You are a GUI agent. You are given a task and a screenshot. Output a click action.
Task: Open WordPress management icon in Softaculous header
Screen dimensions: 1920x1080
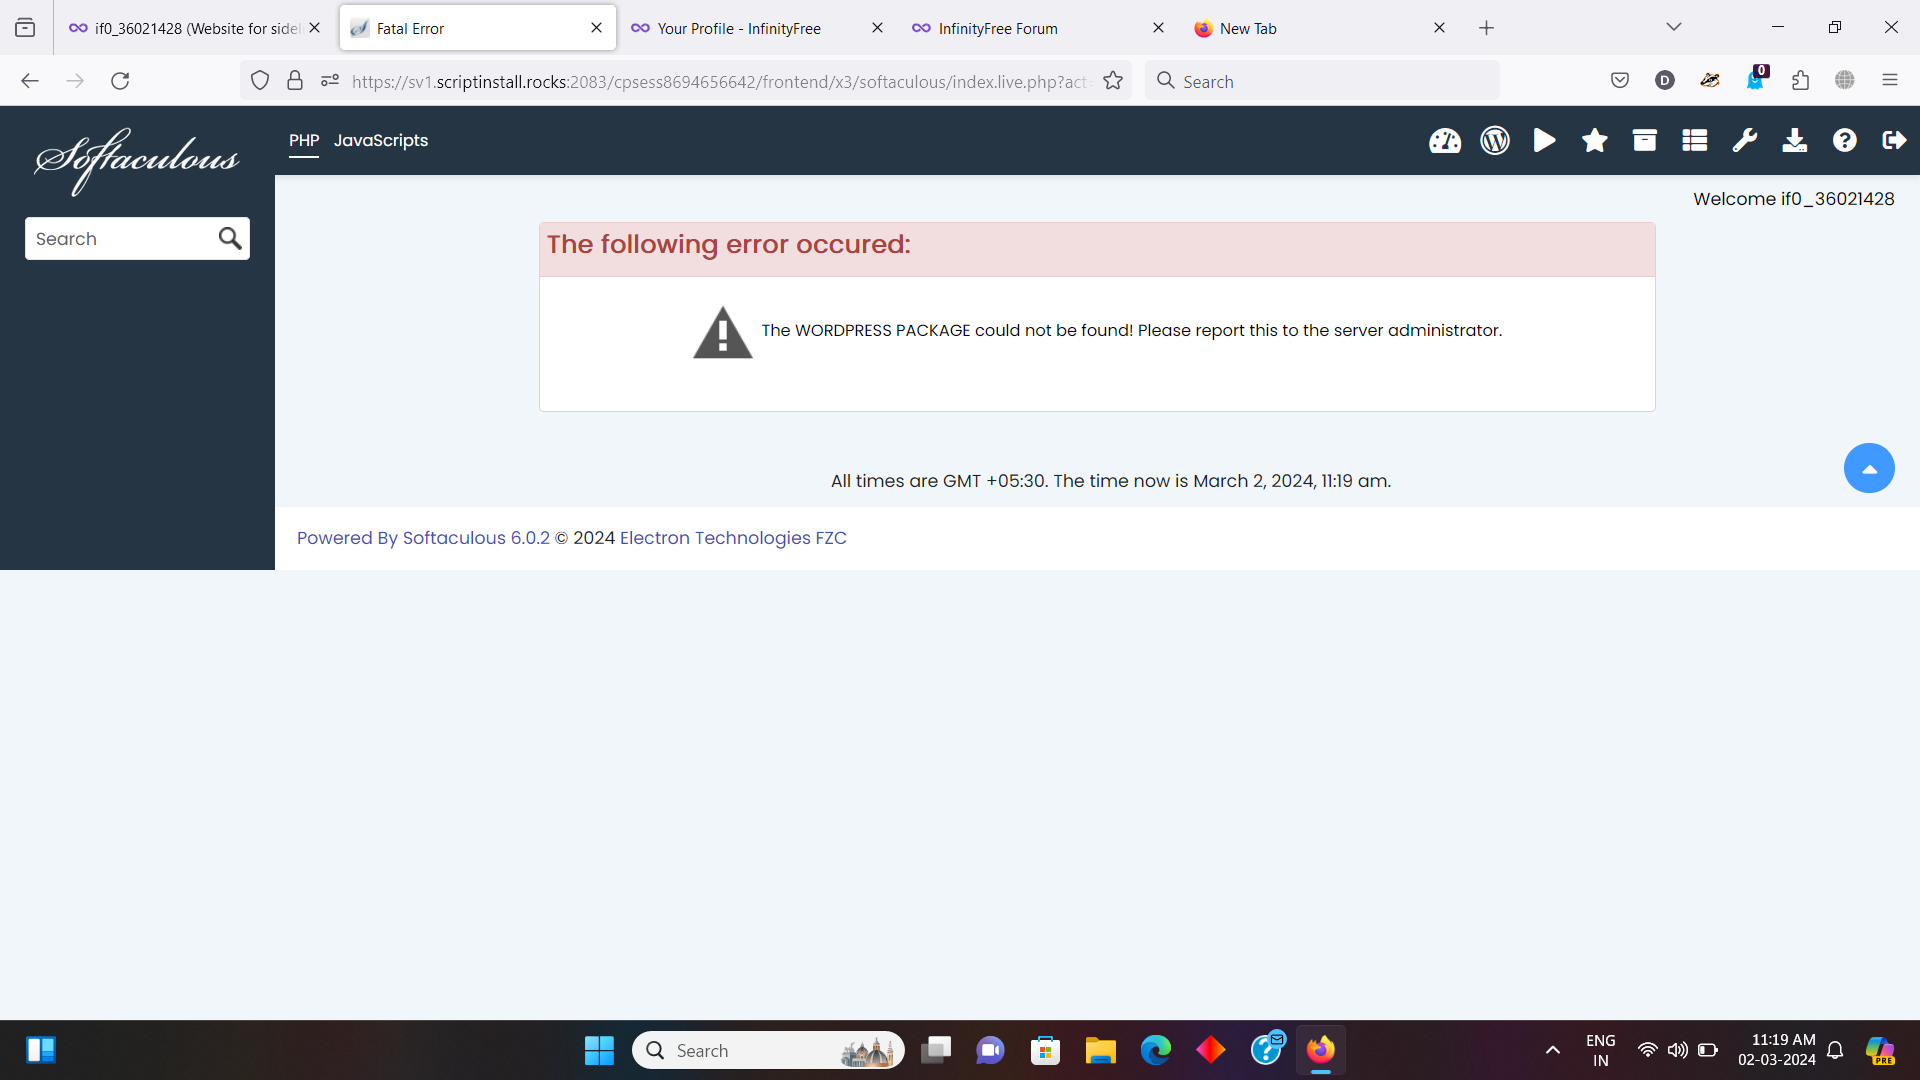point(1495,141)
